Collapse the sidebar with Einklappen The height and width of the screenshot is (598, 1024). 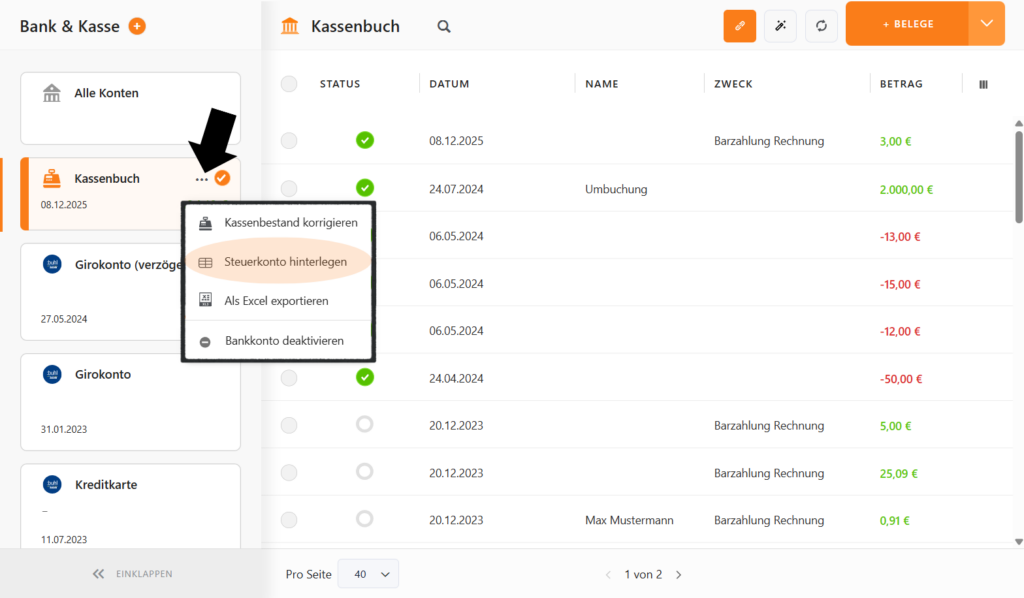pyautogui.click(x=131, y=574)
